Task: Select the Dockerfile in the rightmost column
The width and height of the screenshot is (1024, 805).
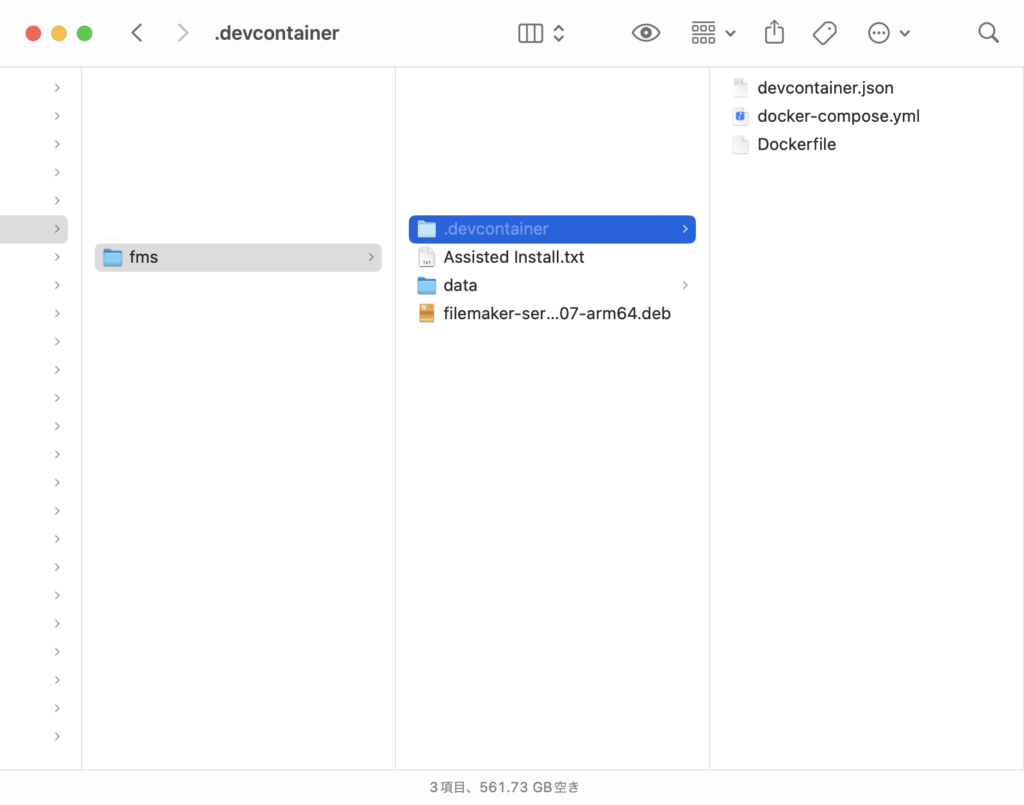Action: pyautogui.click(x=797, y=144)
